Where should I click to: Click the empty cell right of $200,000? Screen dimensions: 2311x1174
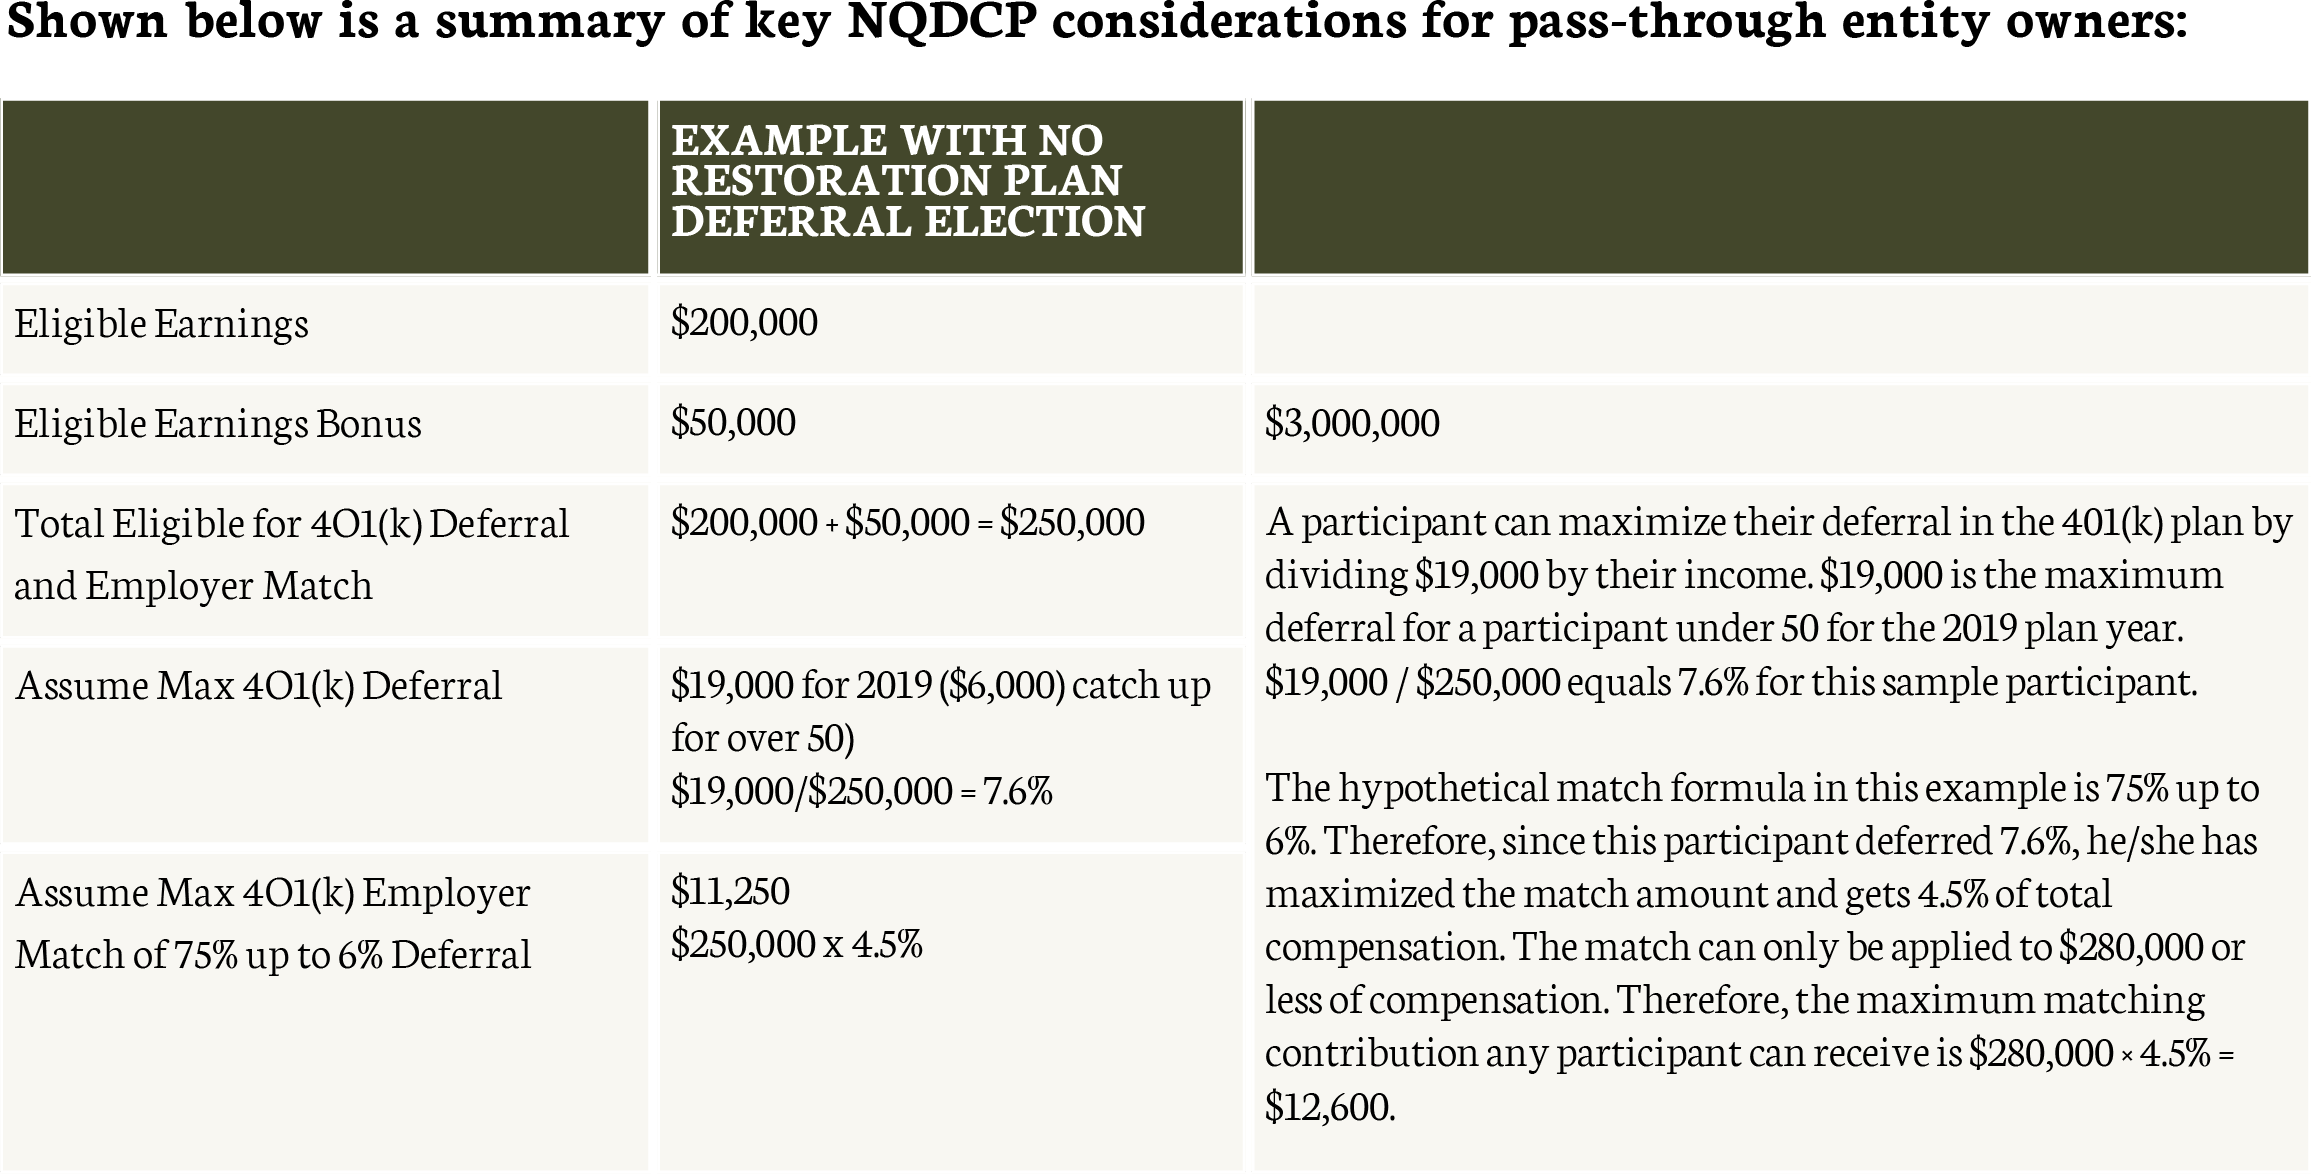click(1780, 328)
